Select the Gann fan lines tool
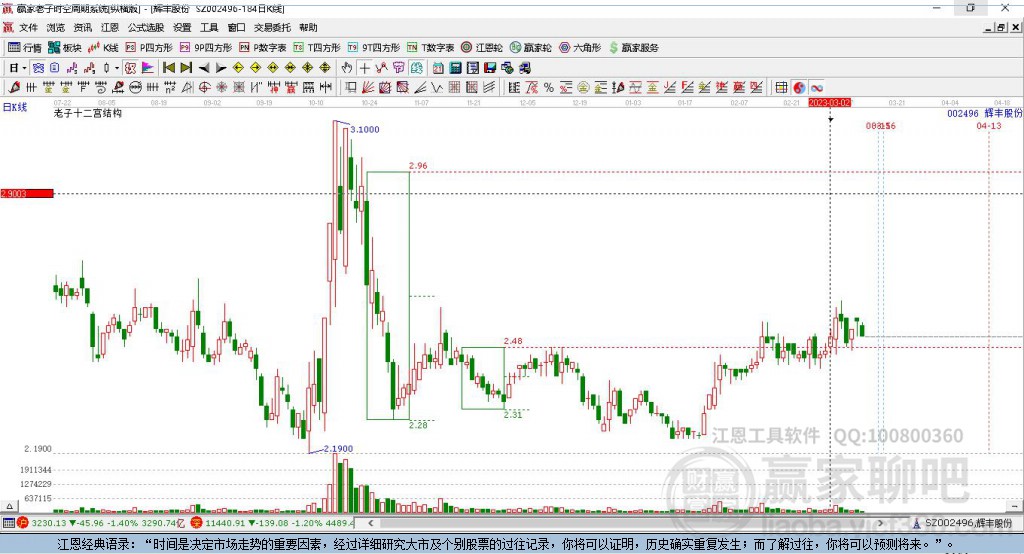 368,88
